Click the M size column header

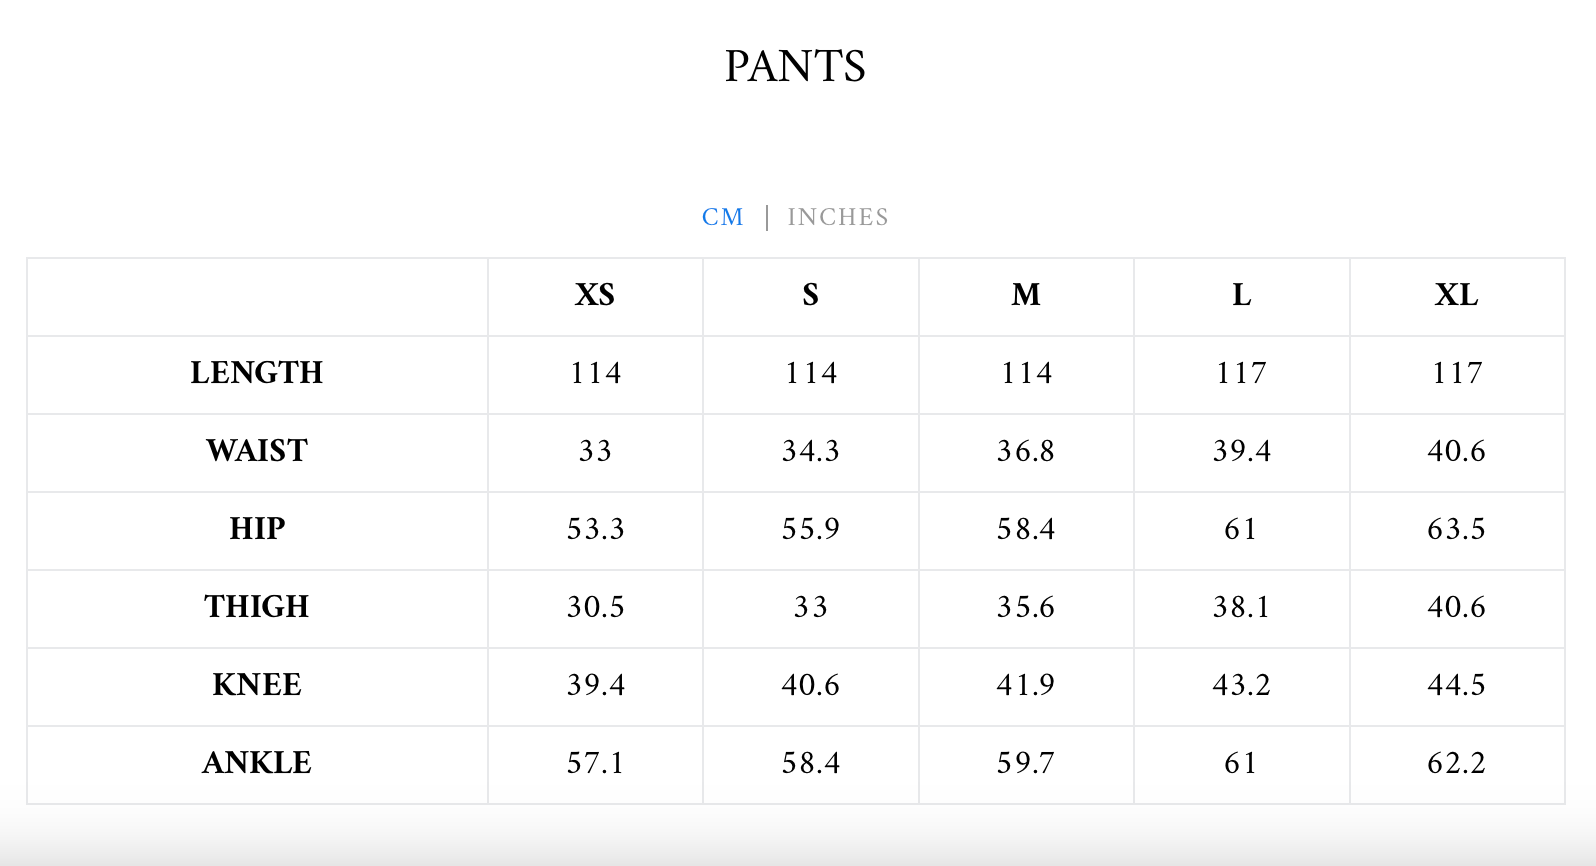1026,295
